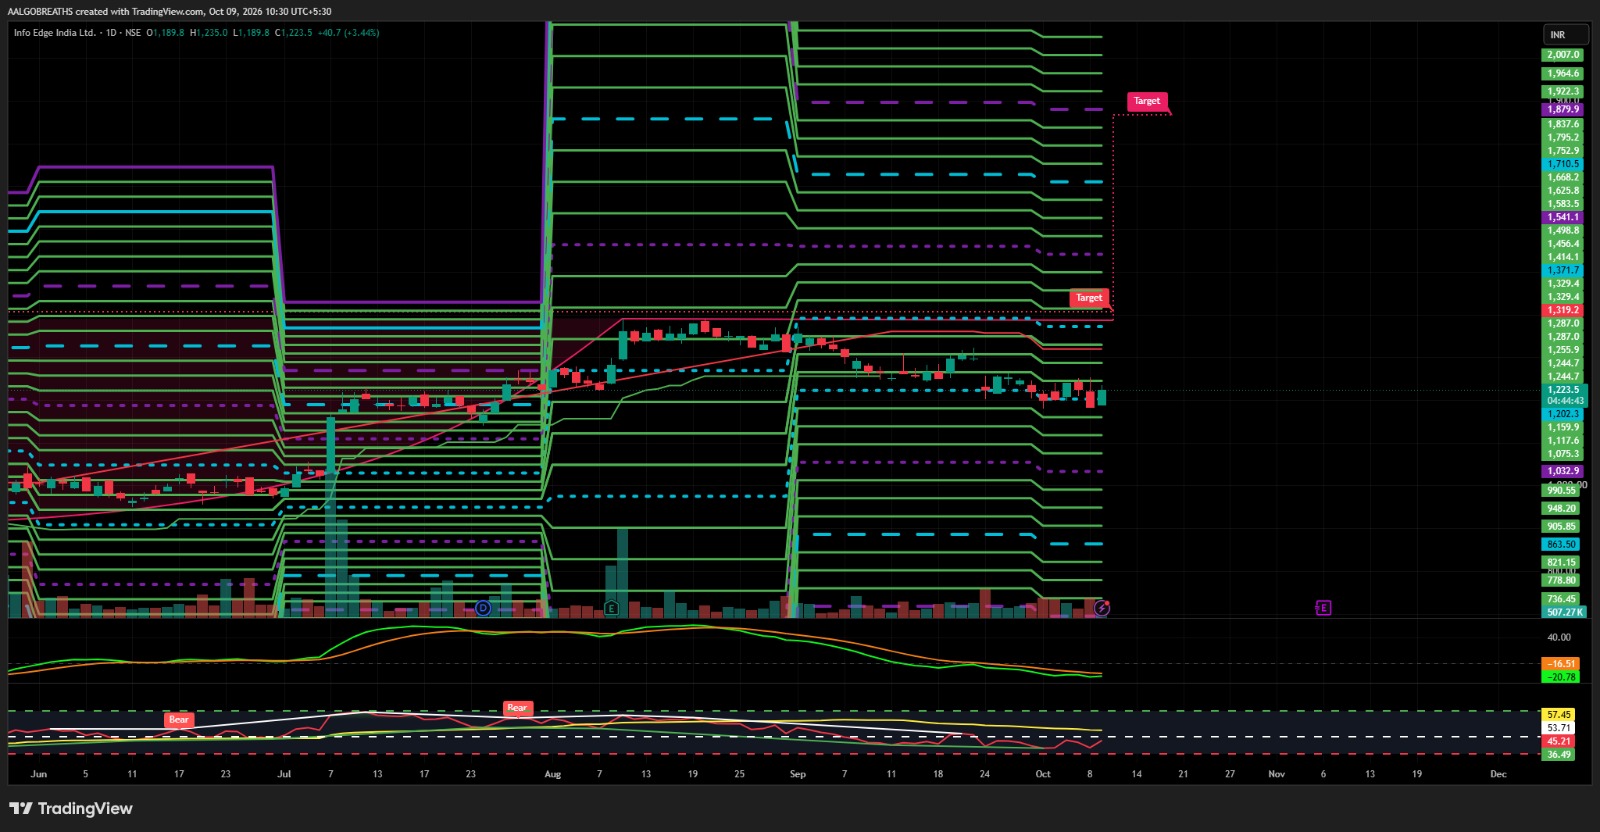
Task: Click the purple 1,879.9 price label
Action: (x=1563, y=110)
